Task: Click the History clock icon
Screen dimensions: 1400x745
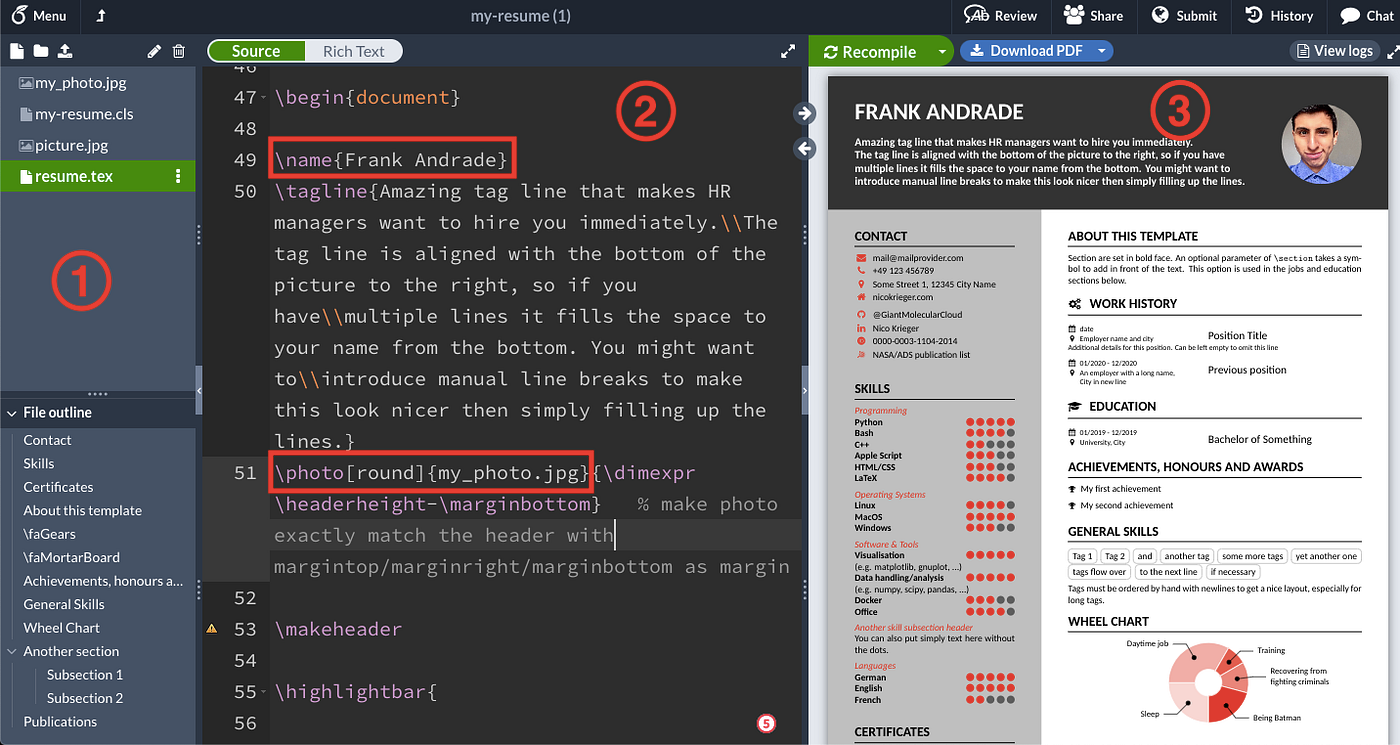Action: point(1253,15)
